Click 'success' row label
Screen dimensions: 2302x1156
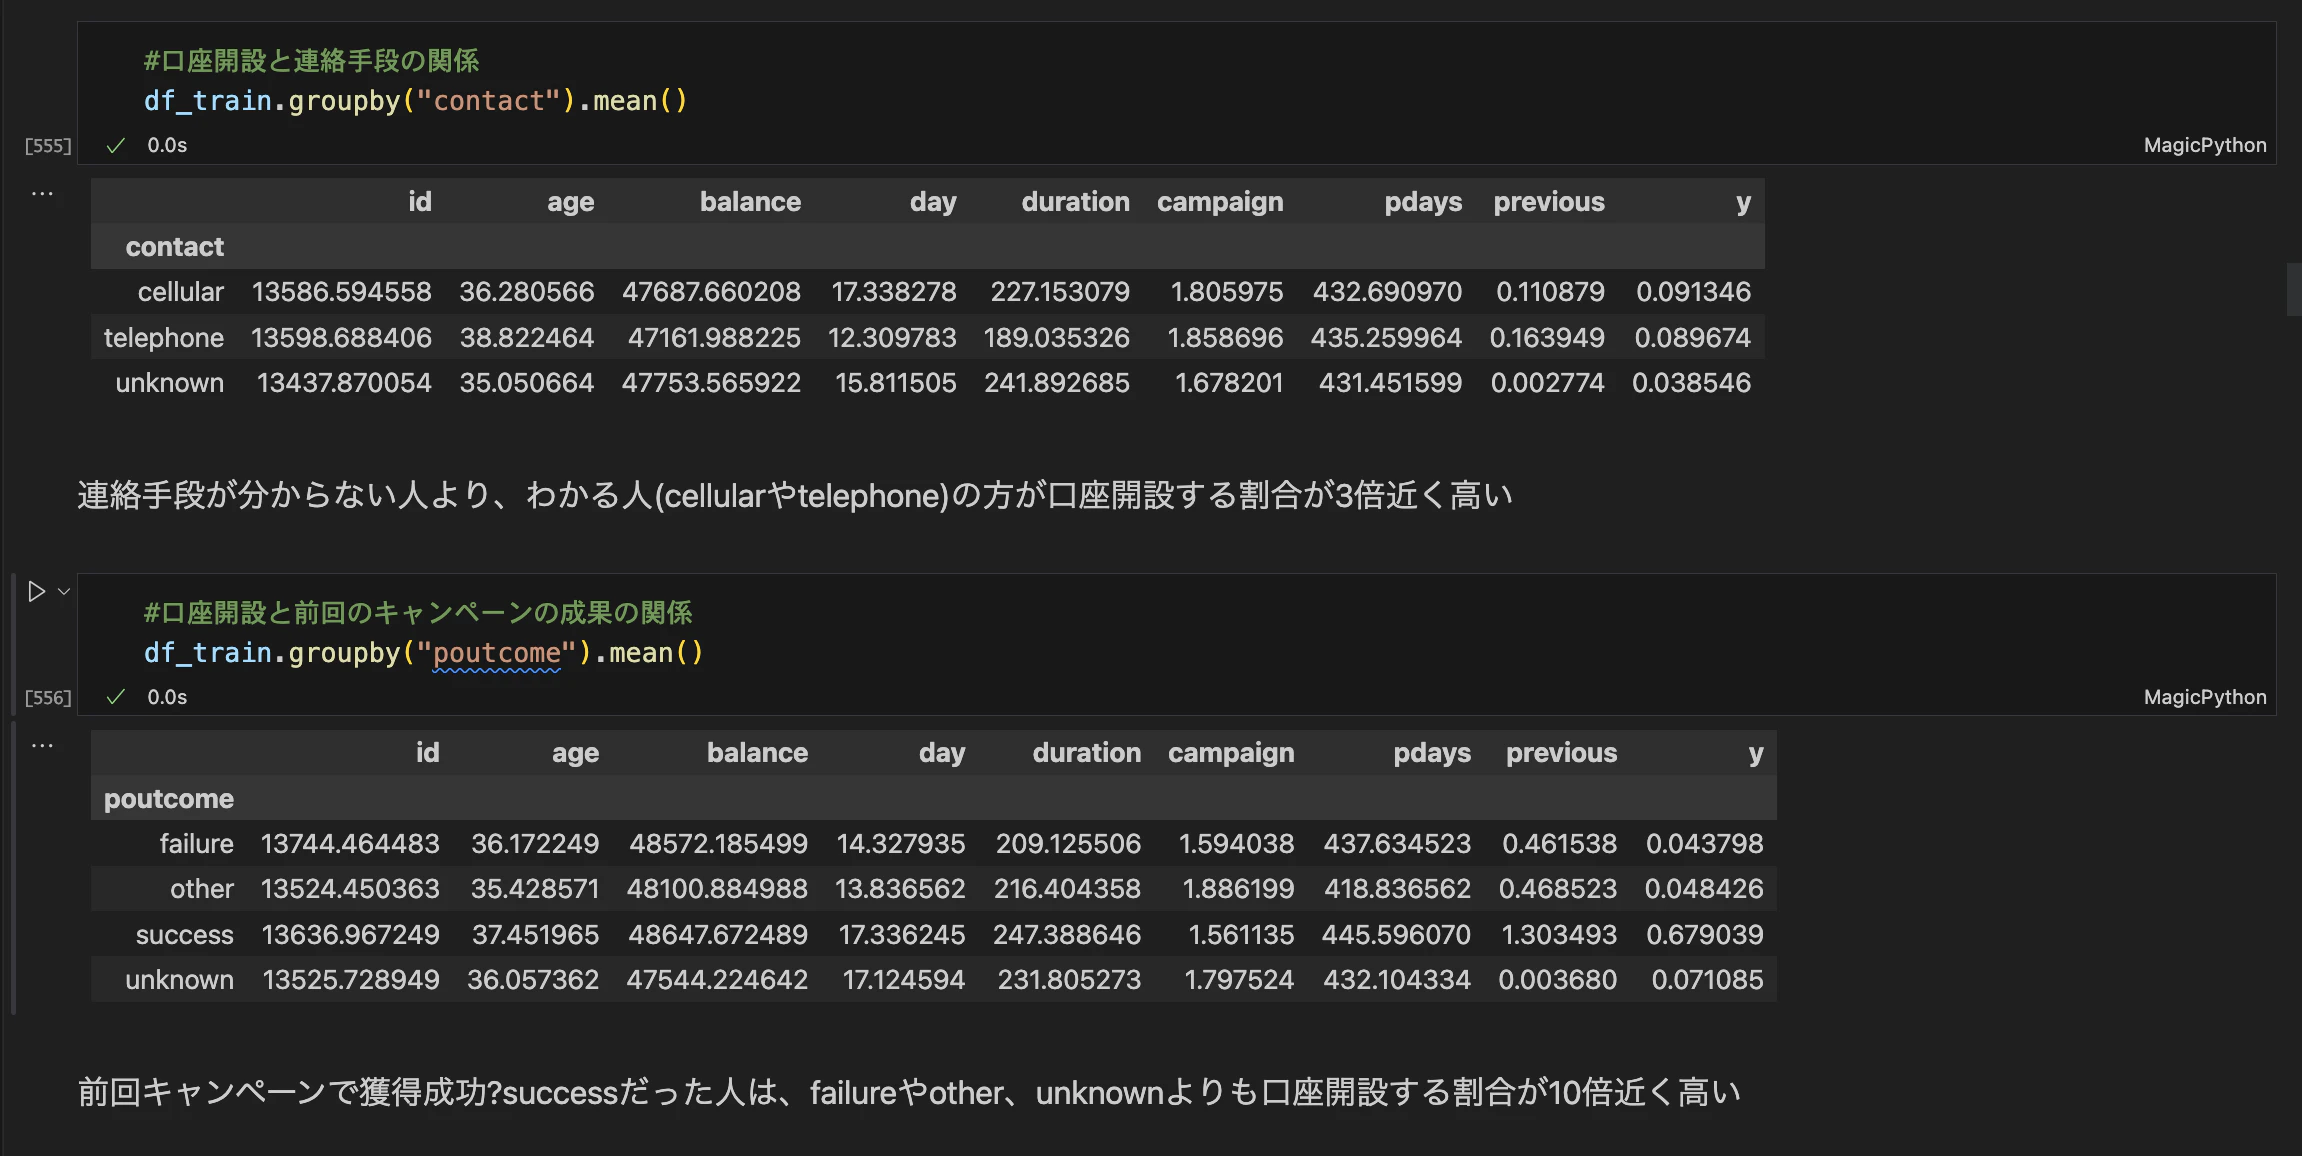click(184, 935)
